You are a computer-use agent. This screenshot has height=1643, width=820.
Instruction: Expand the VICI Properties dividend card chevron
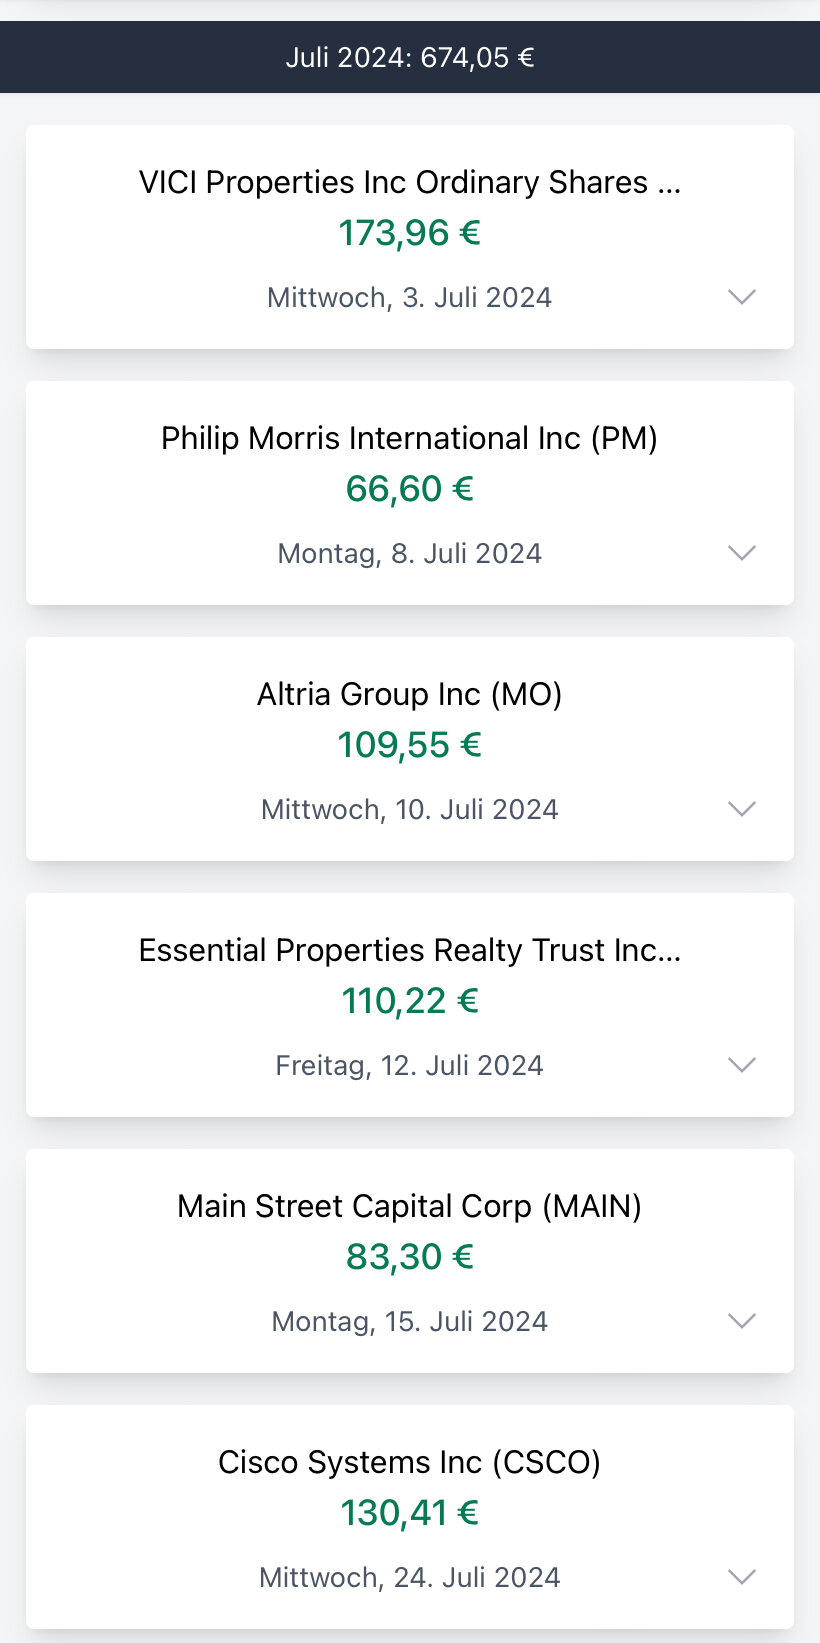pyautogui.click(x=741, y=297)
